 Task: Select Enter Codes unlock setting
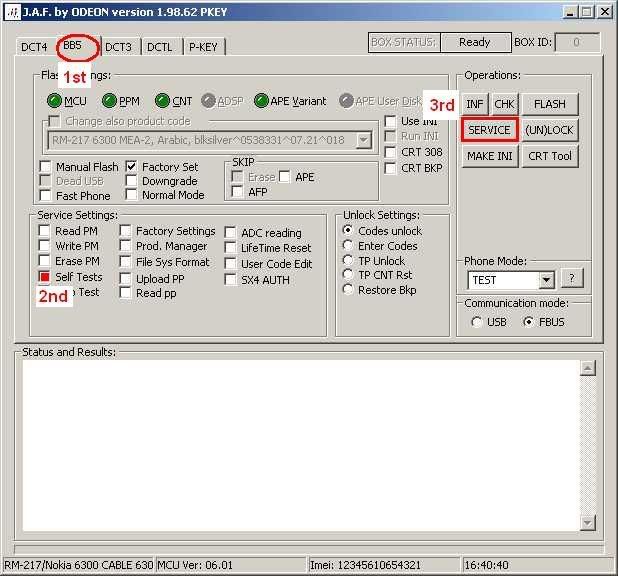coord(348,246)
